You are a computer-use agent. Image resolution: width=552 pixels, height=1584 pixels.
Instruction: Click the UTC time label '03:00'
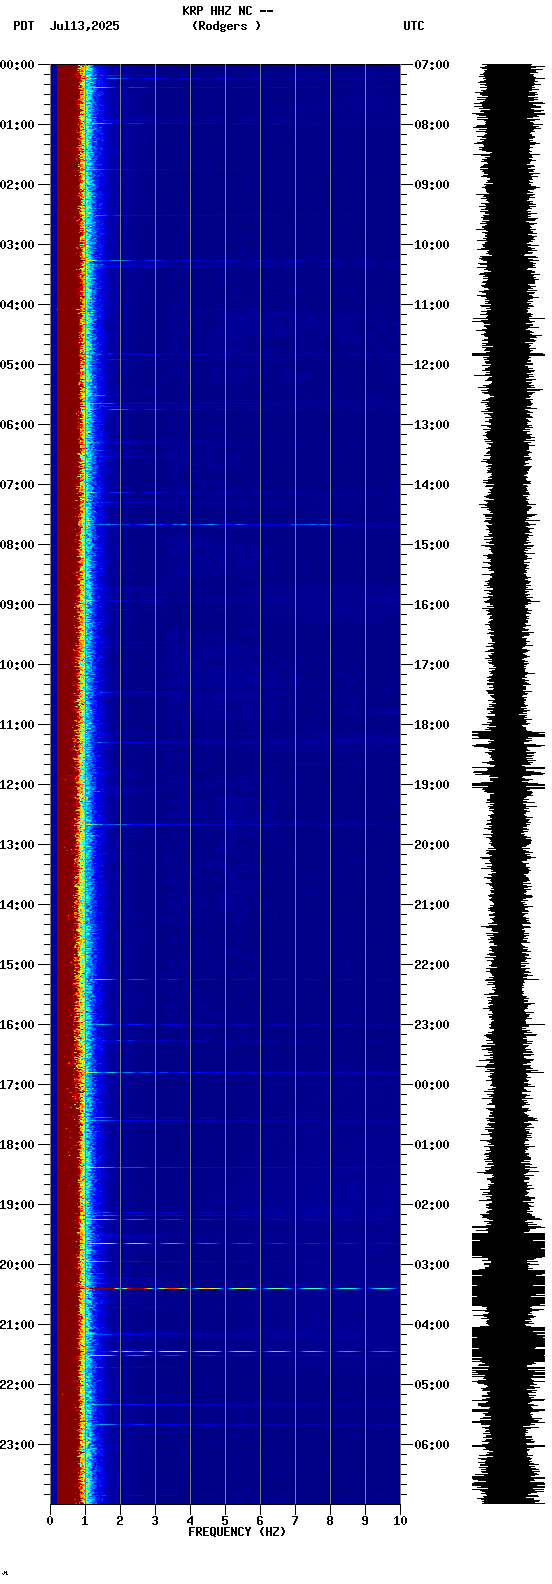(432, 1265)
